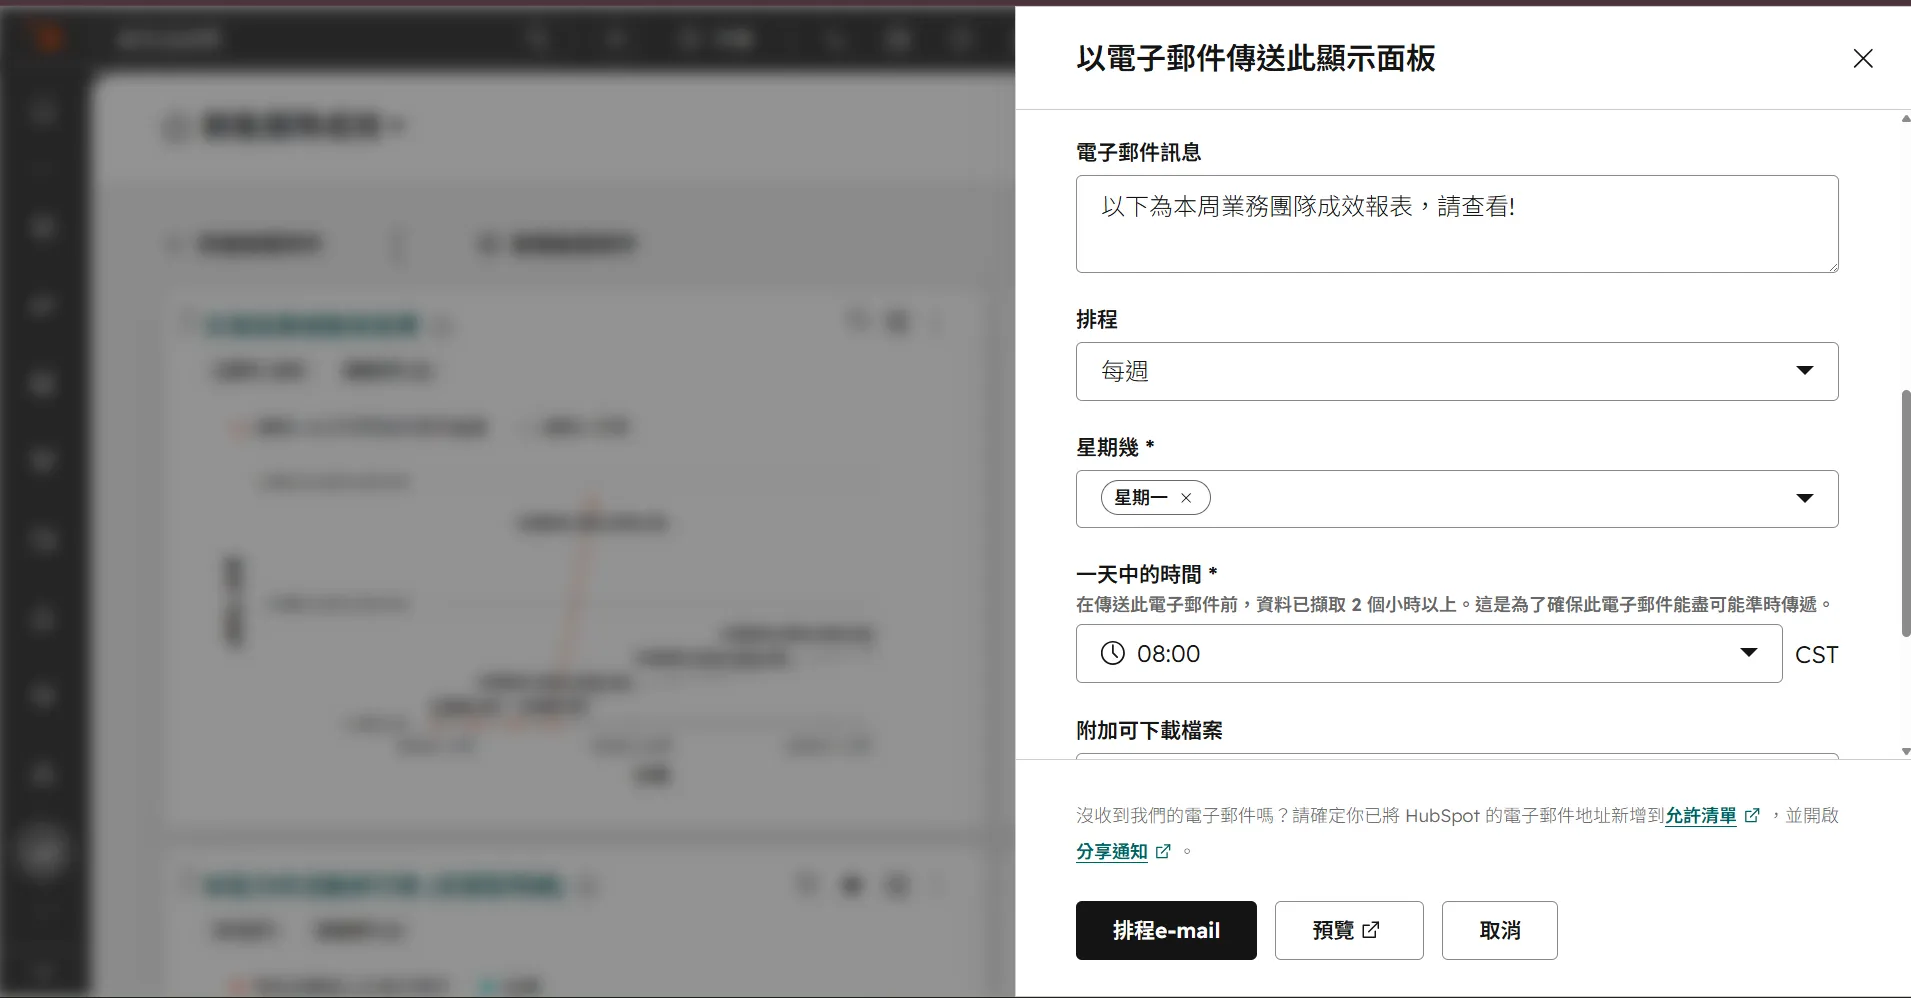Click the 取消 cancel button
Image resolution: width=1911 pixels, height=998 pixels.
point(1499,930)
